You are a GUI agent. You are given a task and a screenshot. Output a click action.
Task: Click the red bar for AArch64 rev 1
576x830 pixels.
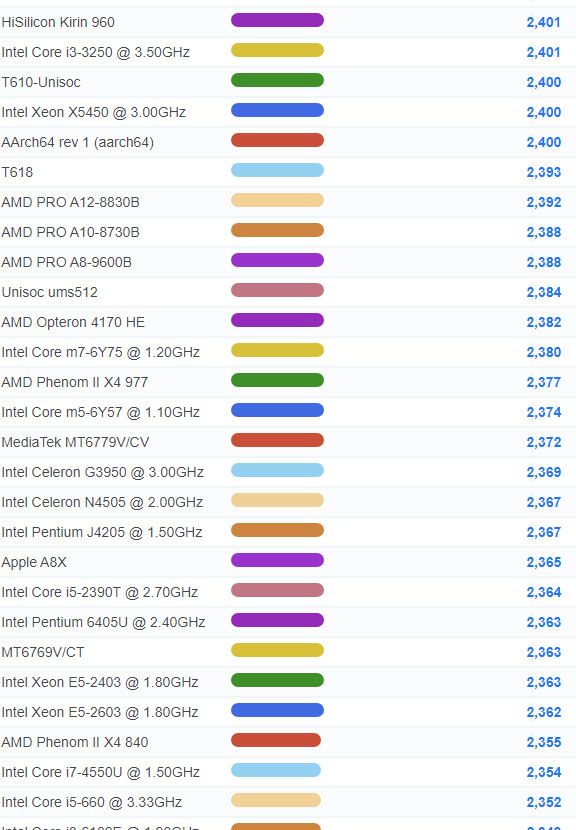[x=277, y=140]
